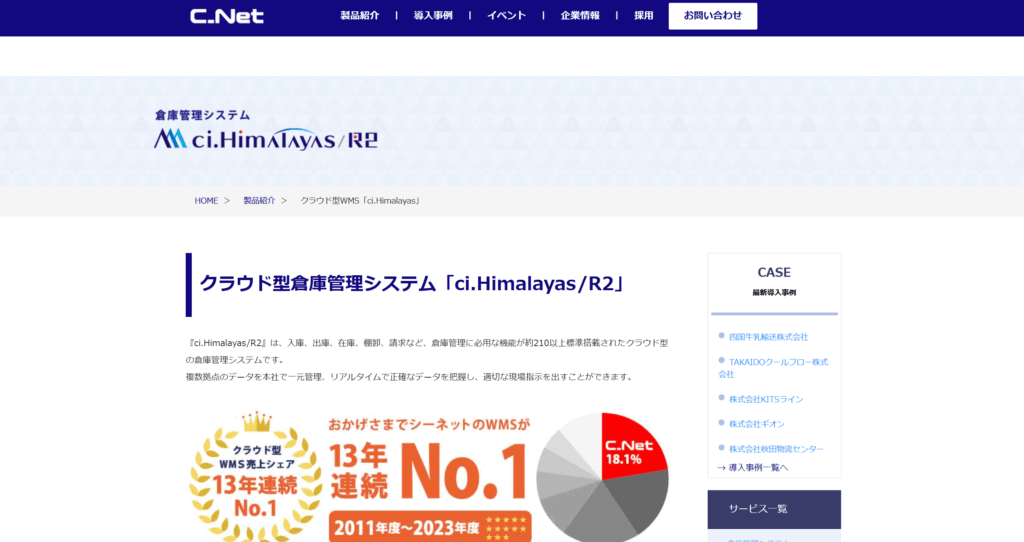The width and height of the screenshot is (1024, 542).
Task: Open case 四国牛乳輸送株式会社
Action: pyautogui.click(x=768, y=337)
